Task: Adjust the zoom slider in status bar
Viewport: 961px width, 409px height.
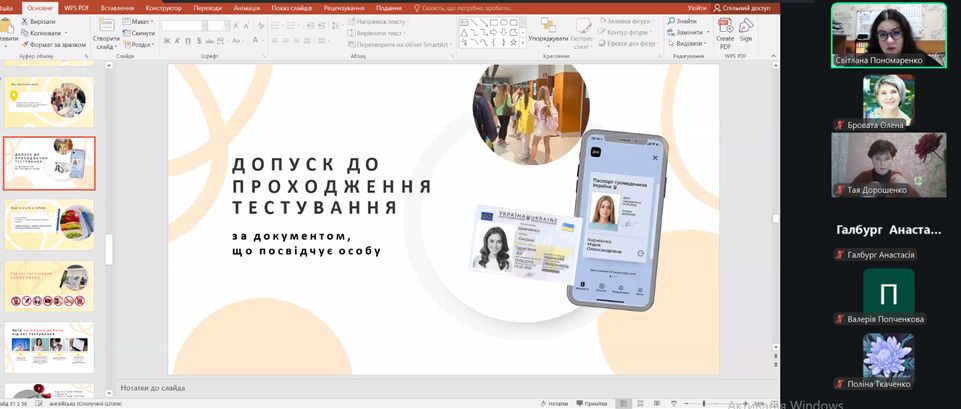Action: tap(704, 403)
